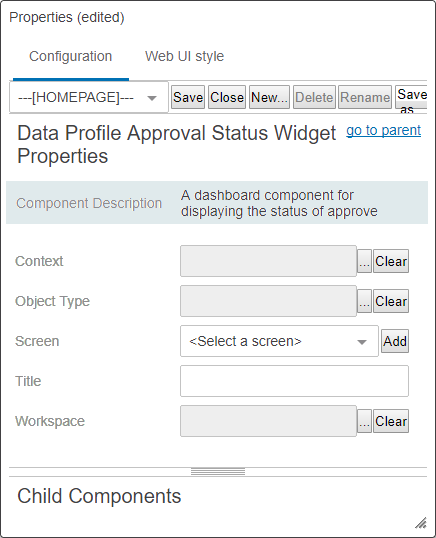
Task: Create a new configuration with New...
Action: coord(269,97)
